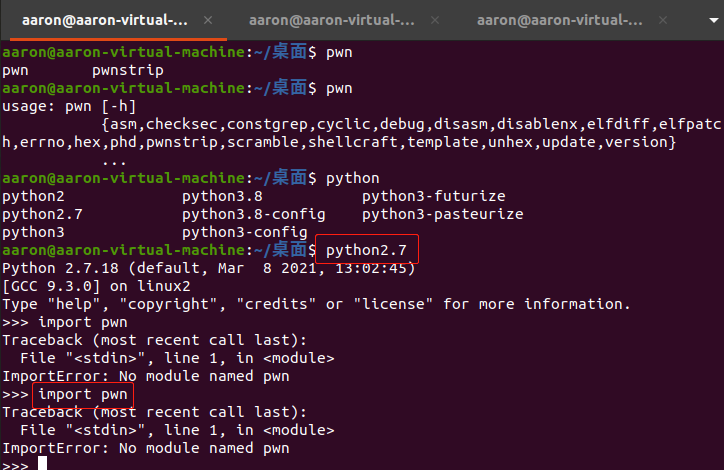The width and height of the screenshot is (724, 470).
Task: Click the terminal cursor at the last prompt
Action: click(43, 465)
